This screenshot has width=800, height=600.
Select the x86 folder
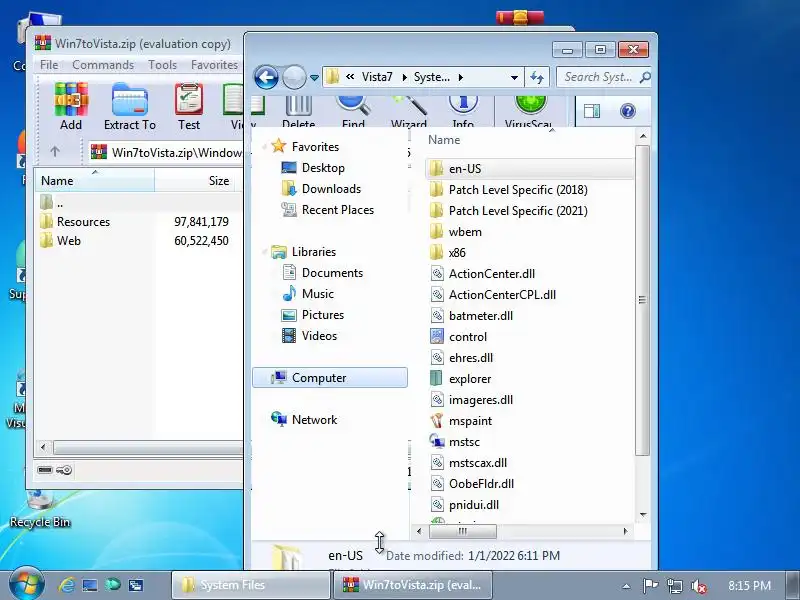point(457,253)
